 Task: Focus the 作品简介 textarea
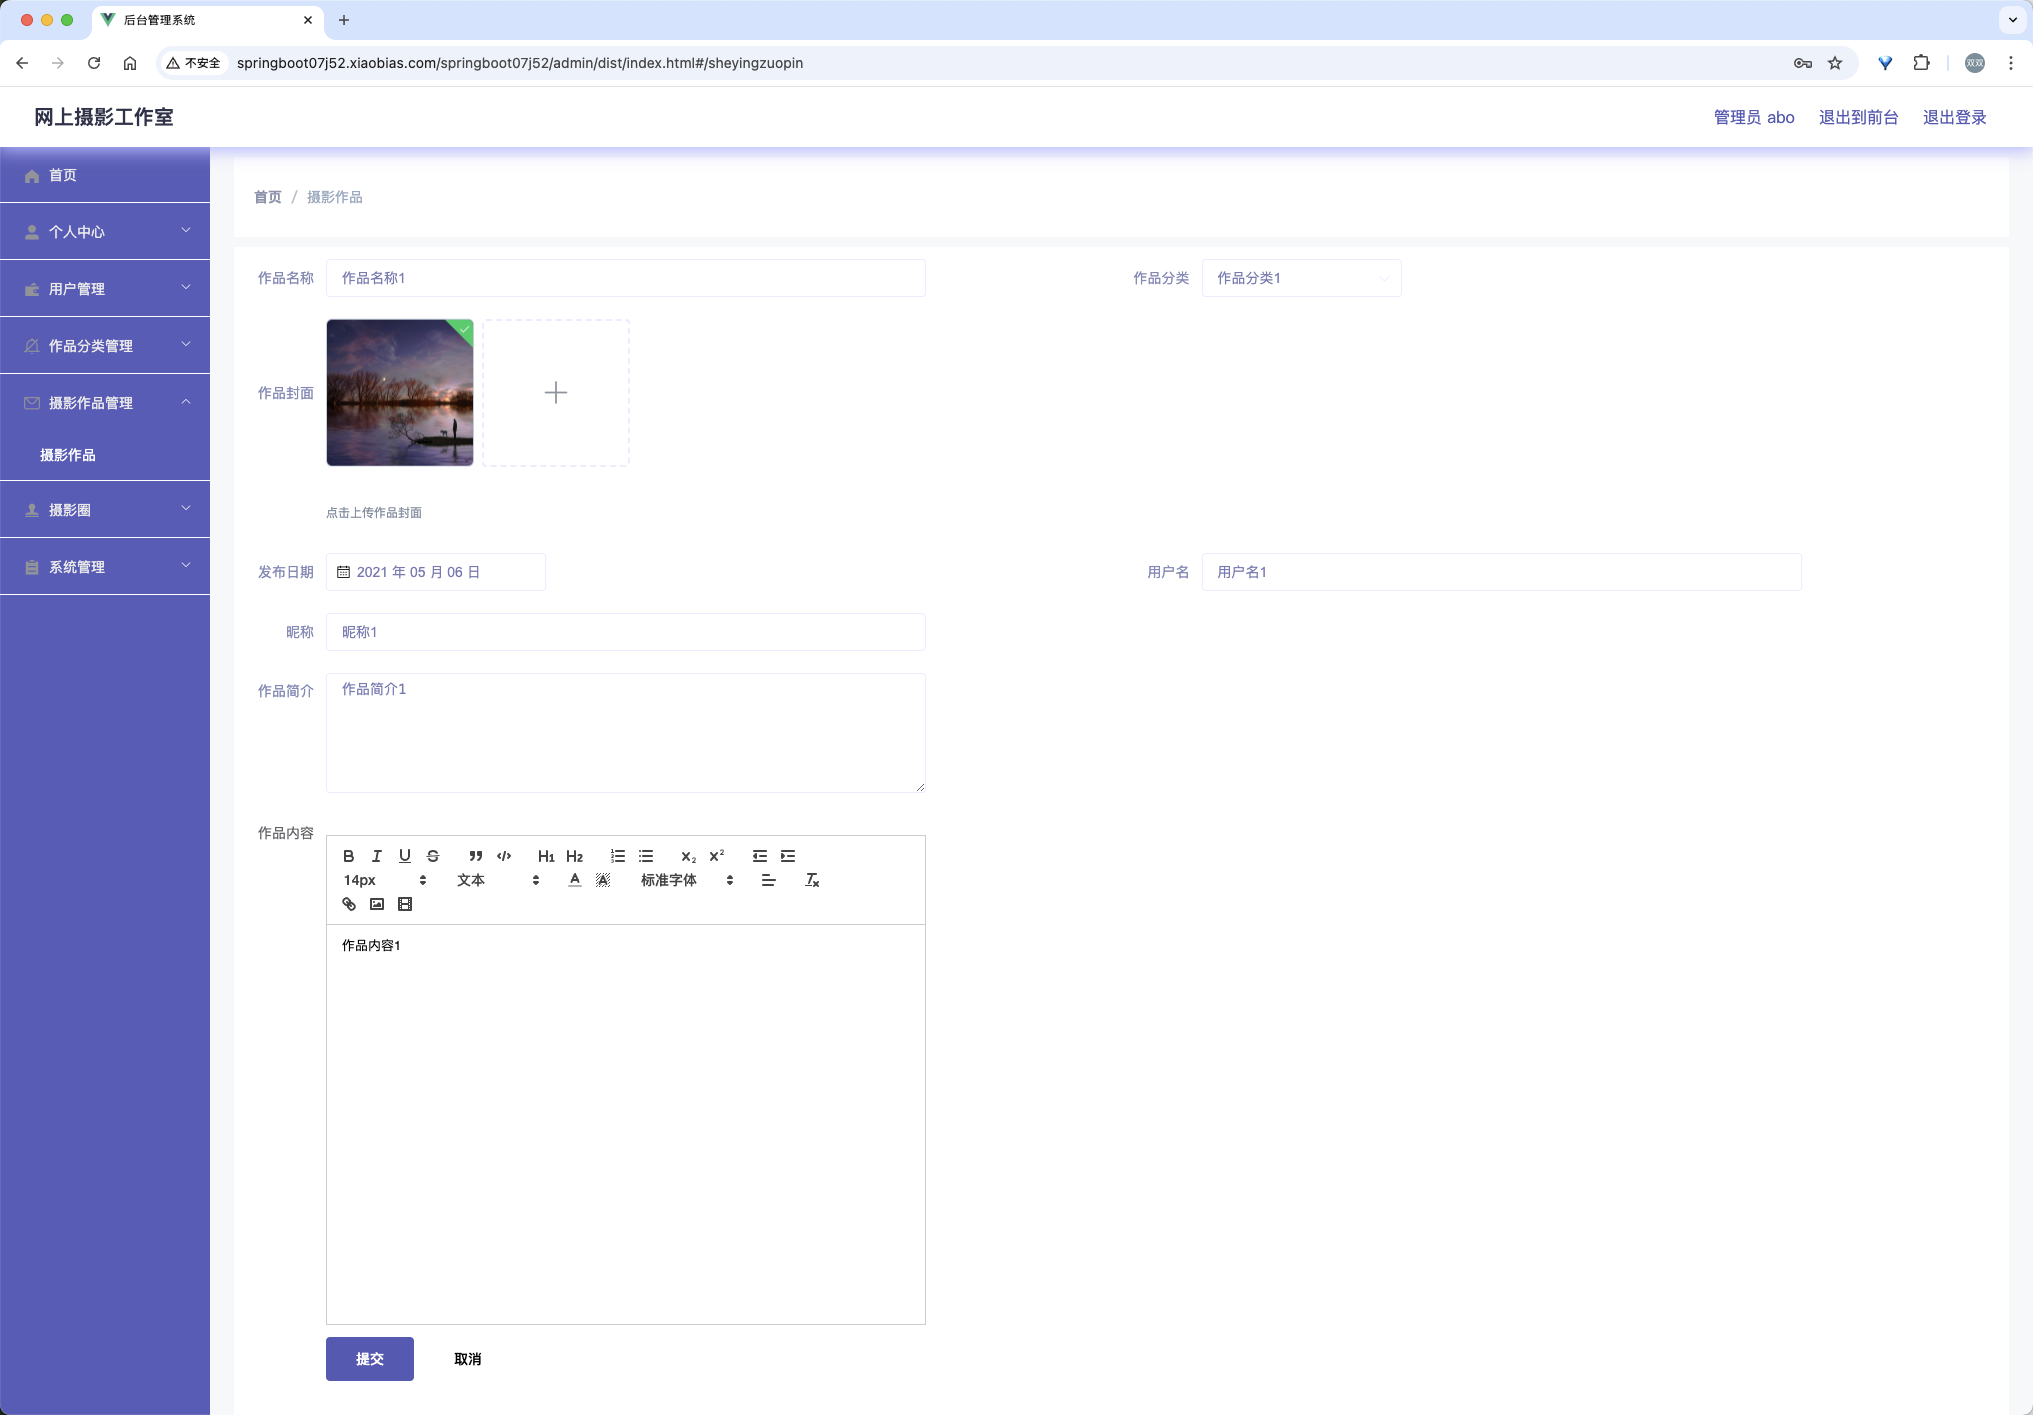click(x=626, y=733)
